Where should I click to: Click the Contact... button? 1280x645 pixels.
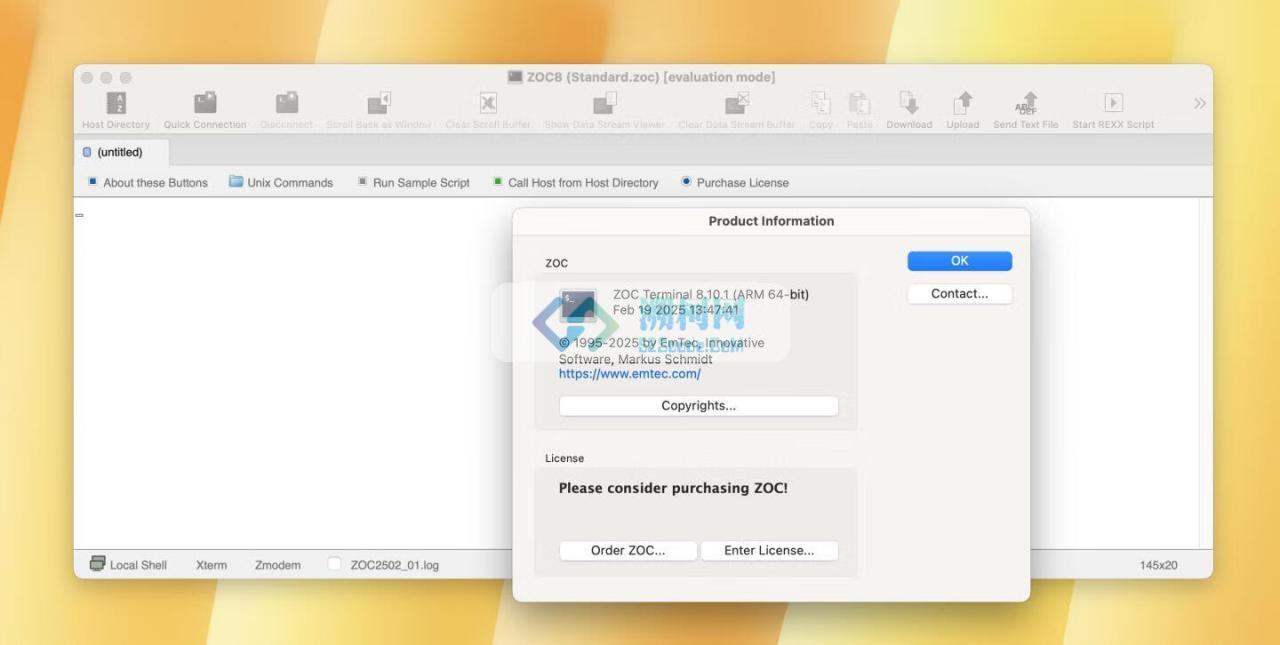click(960, 294)
